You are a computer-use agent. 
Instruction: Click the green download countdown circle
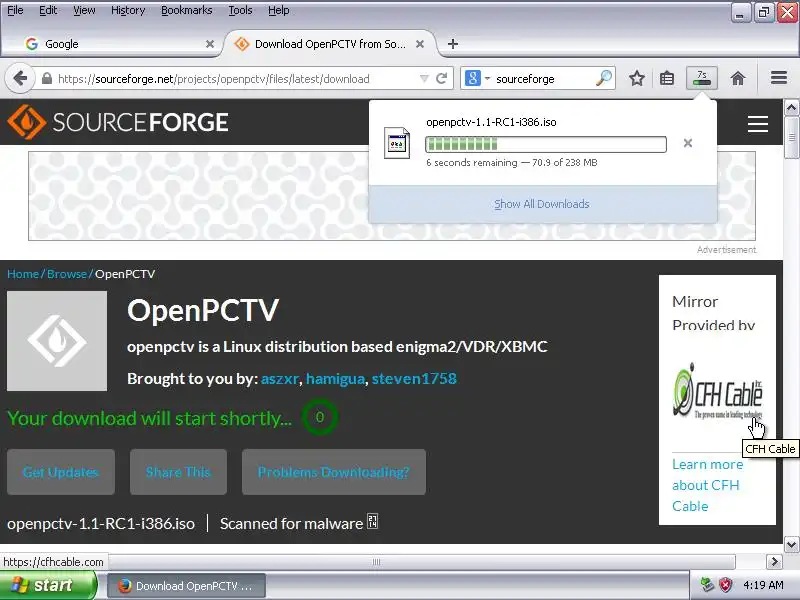320,417
